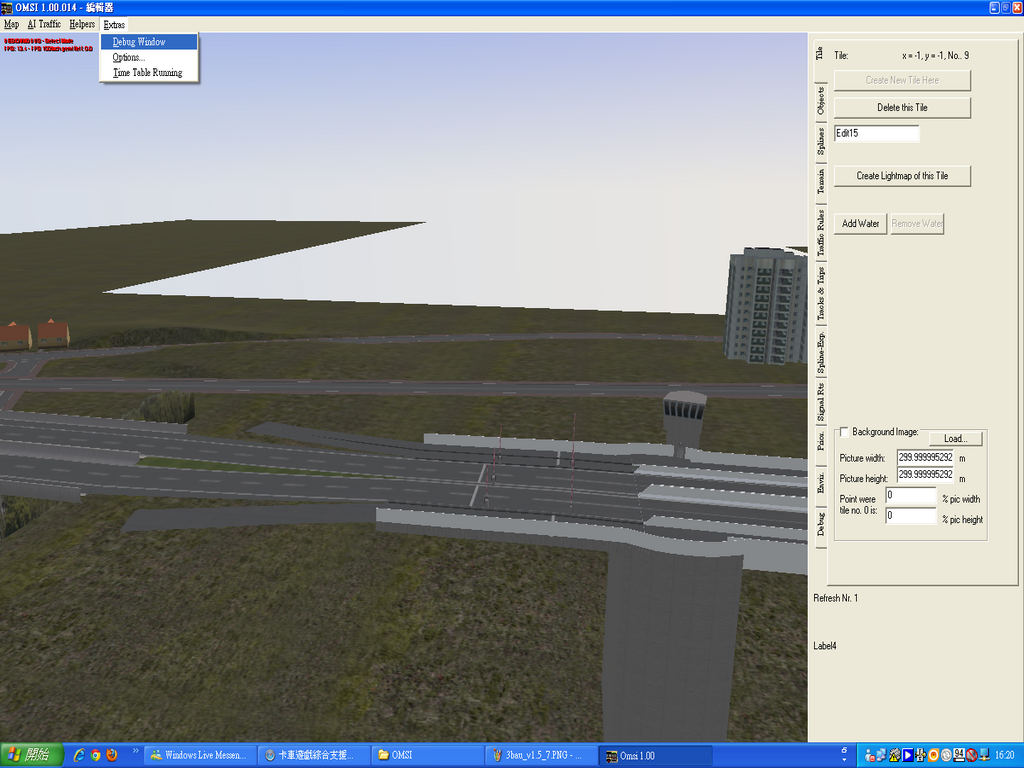Click Load... for background image
This screenshot has height=768, width=1024.
(956, 439)
